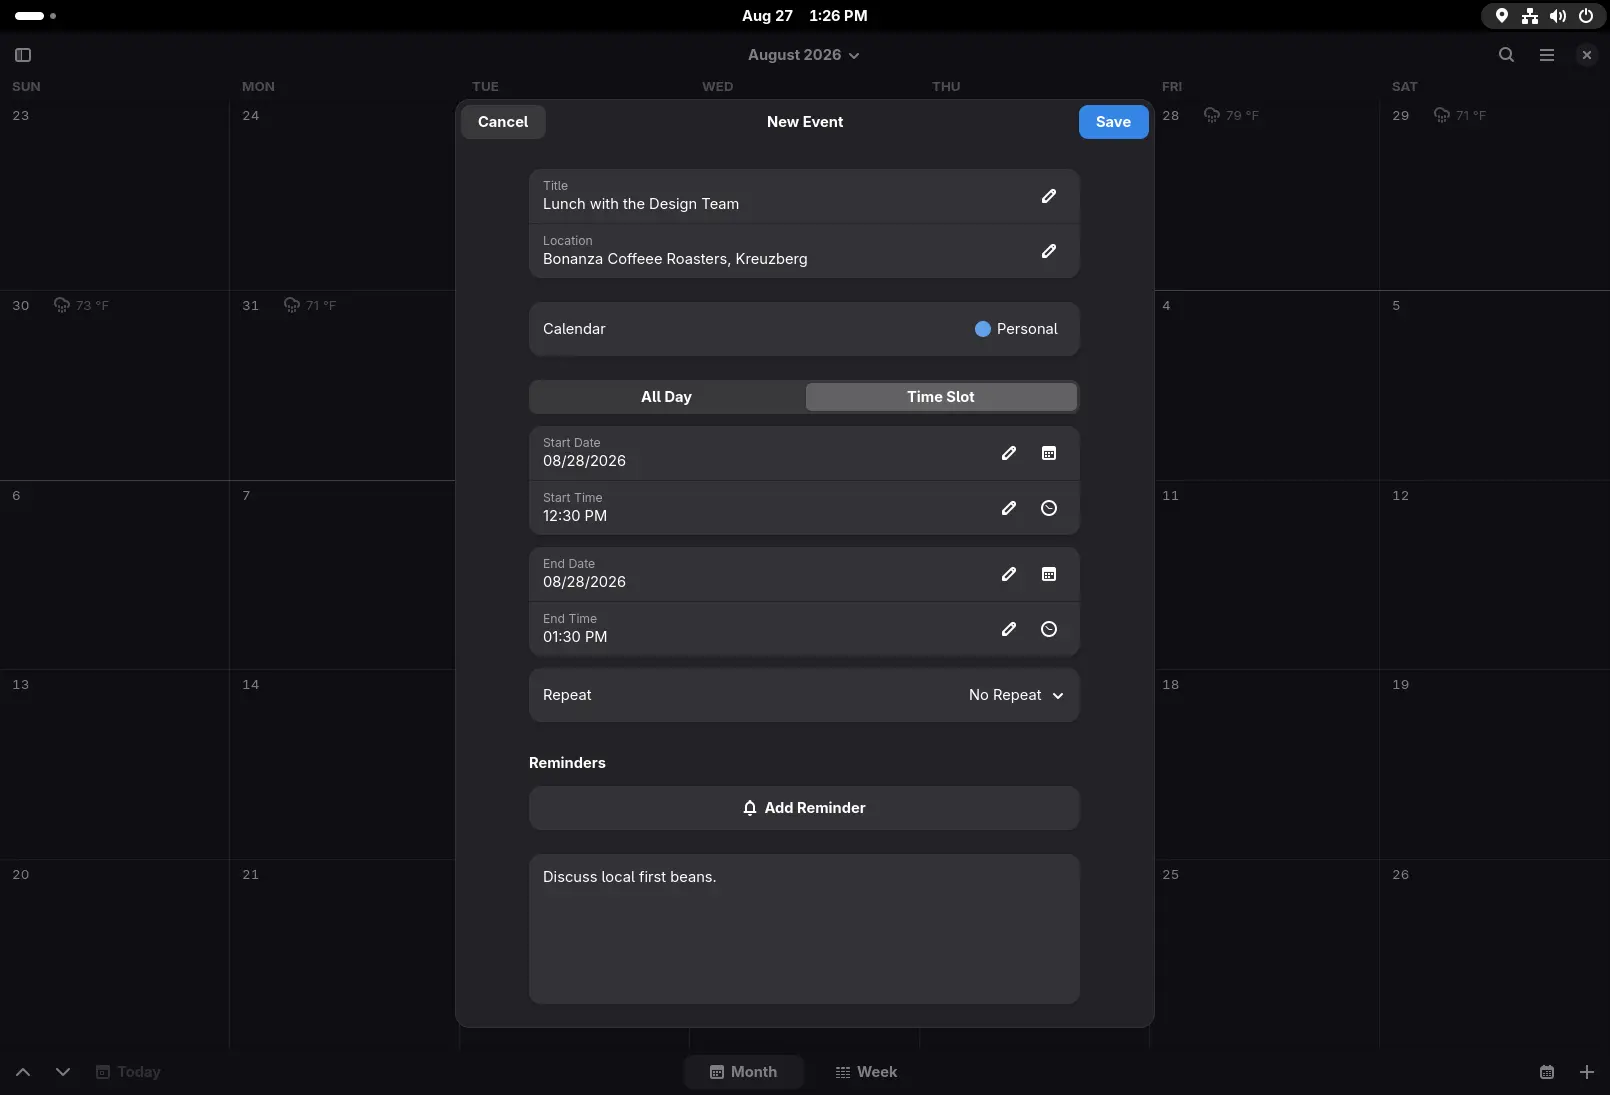Switch event to All Day

[666, 397]
